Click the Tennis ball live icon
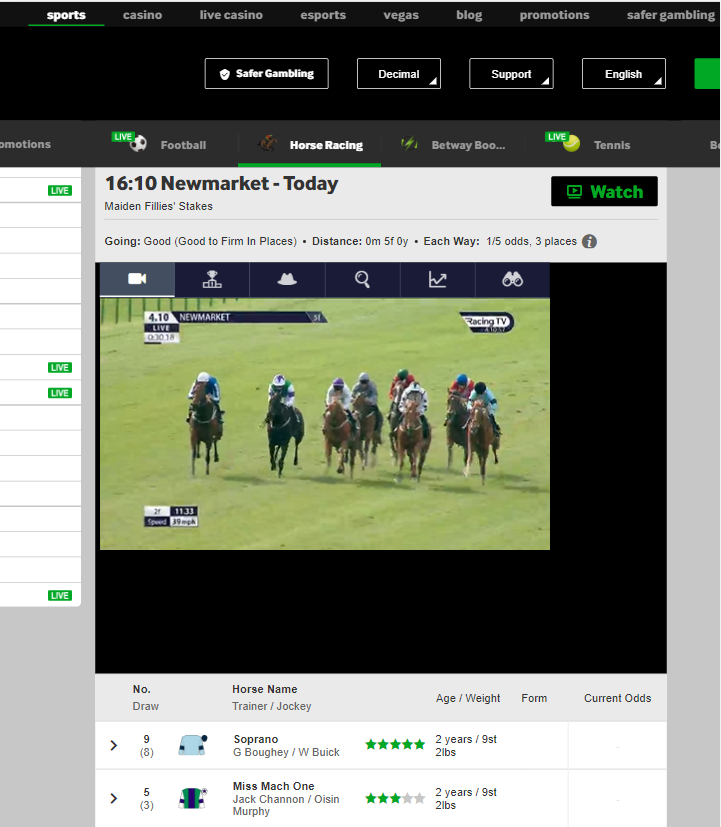721x827 pixels. point(571,143)
